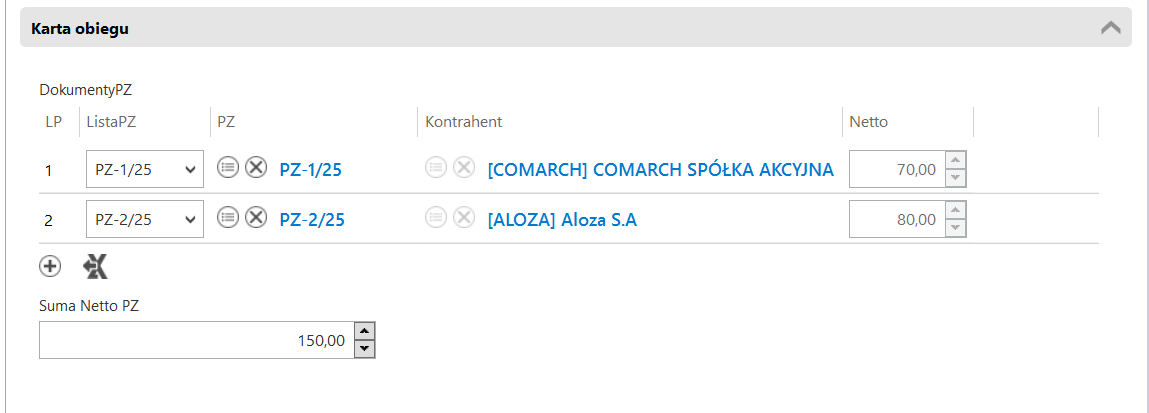Open the PZ-1/25 document link
This screenshot has height=413, width=1149.
[x=310, y=170]
